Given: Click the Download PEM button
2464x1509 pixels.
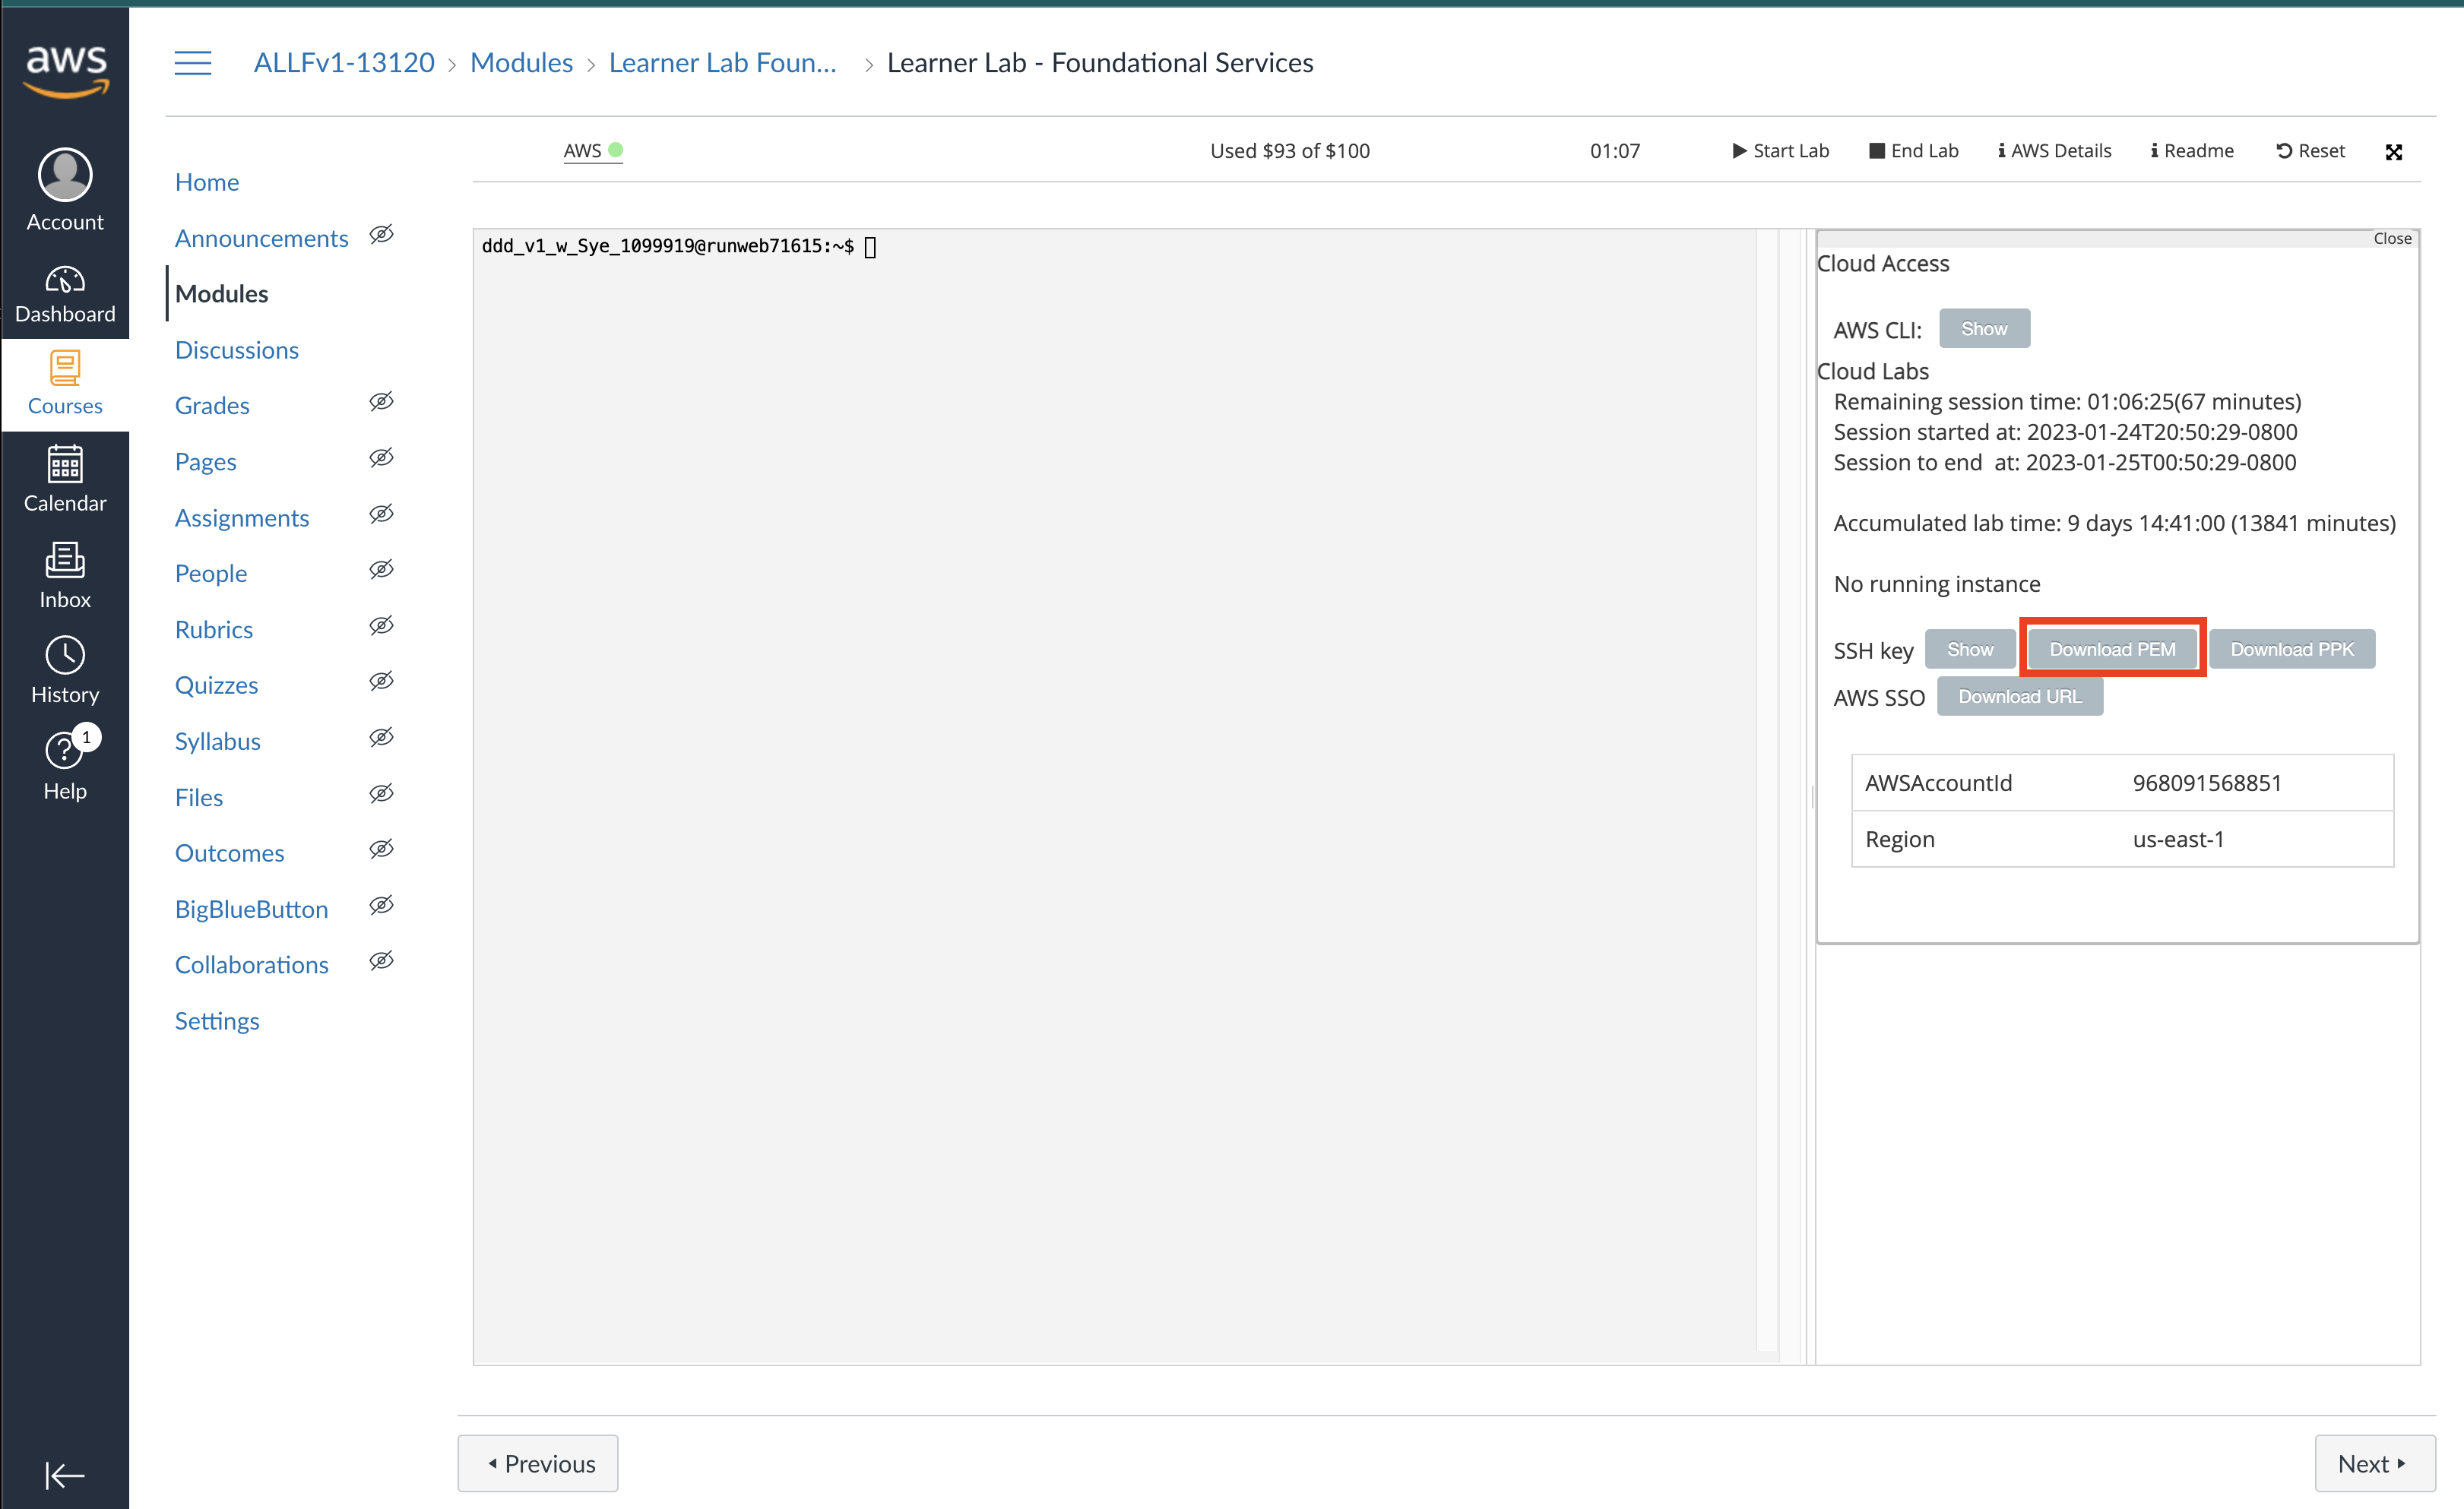Looking at the screenshot, I should tap(2112, 649).
